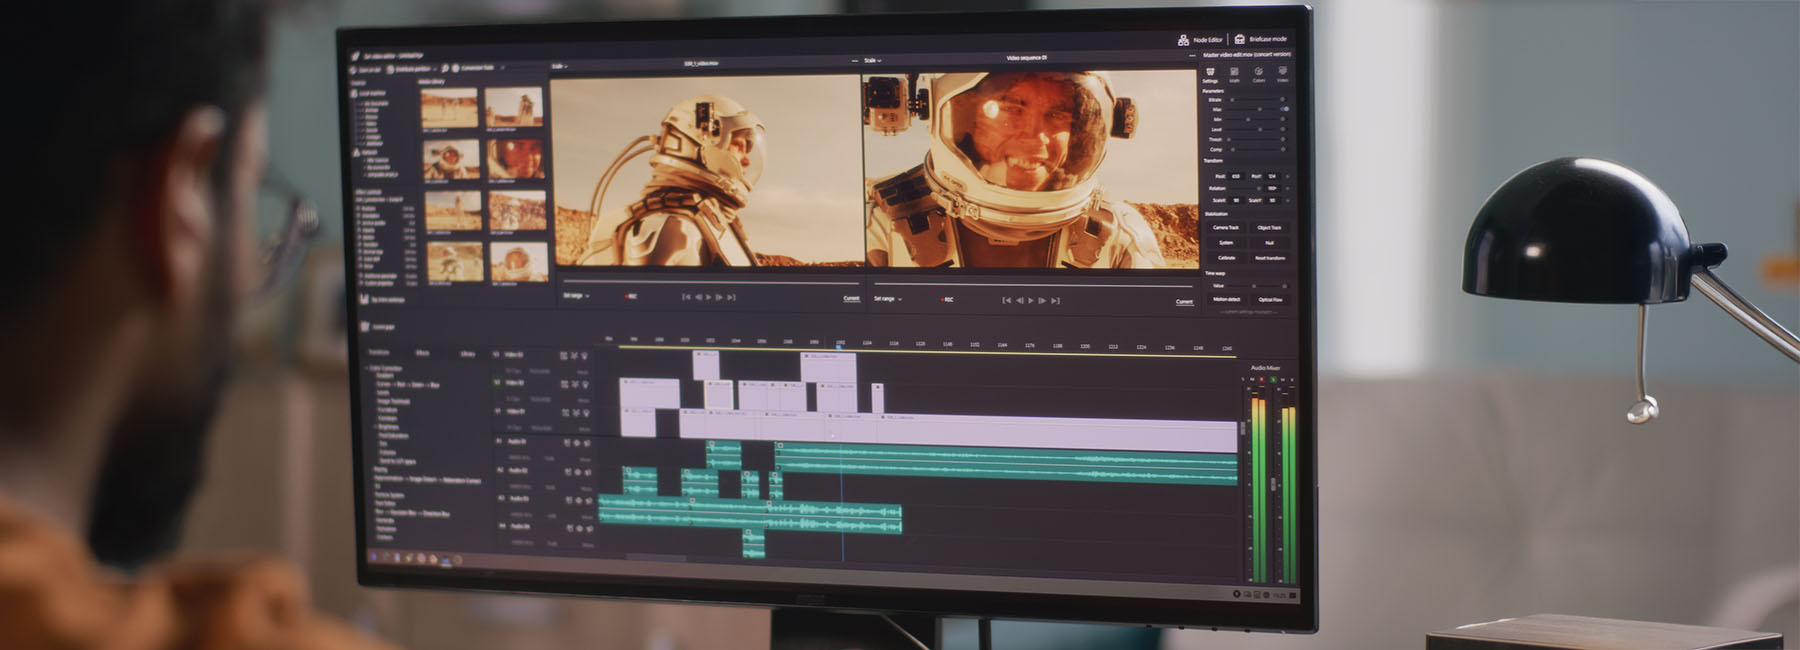Click the last icon on Audio 01 track header
1800x650 pixels.
pos(587,443)
